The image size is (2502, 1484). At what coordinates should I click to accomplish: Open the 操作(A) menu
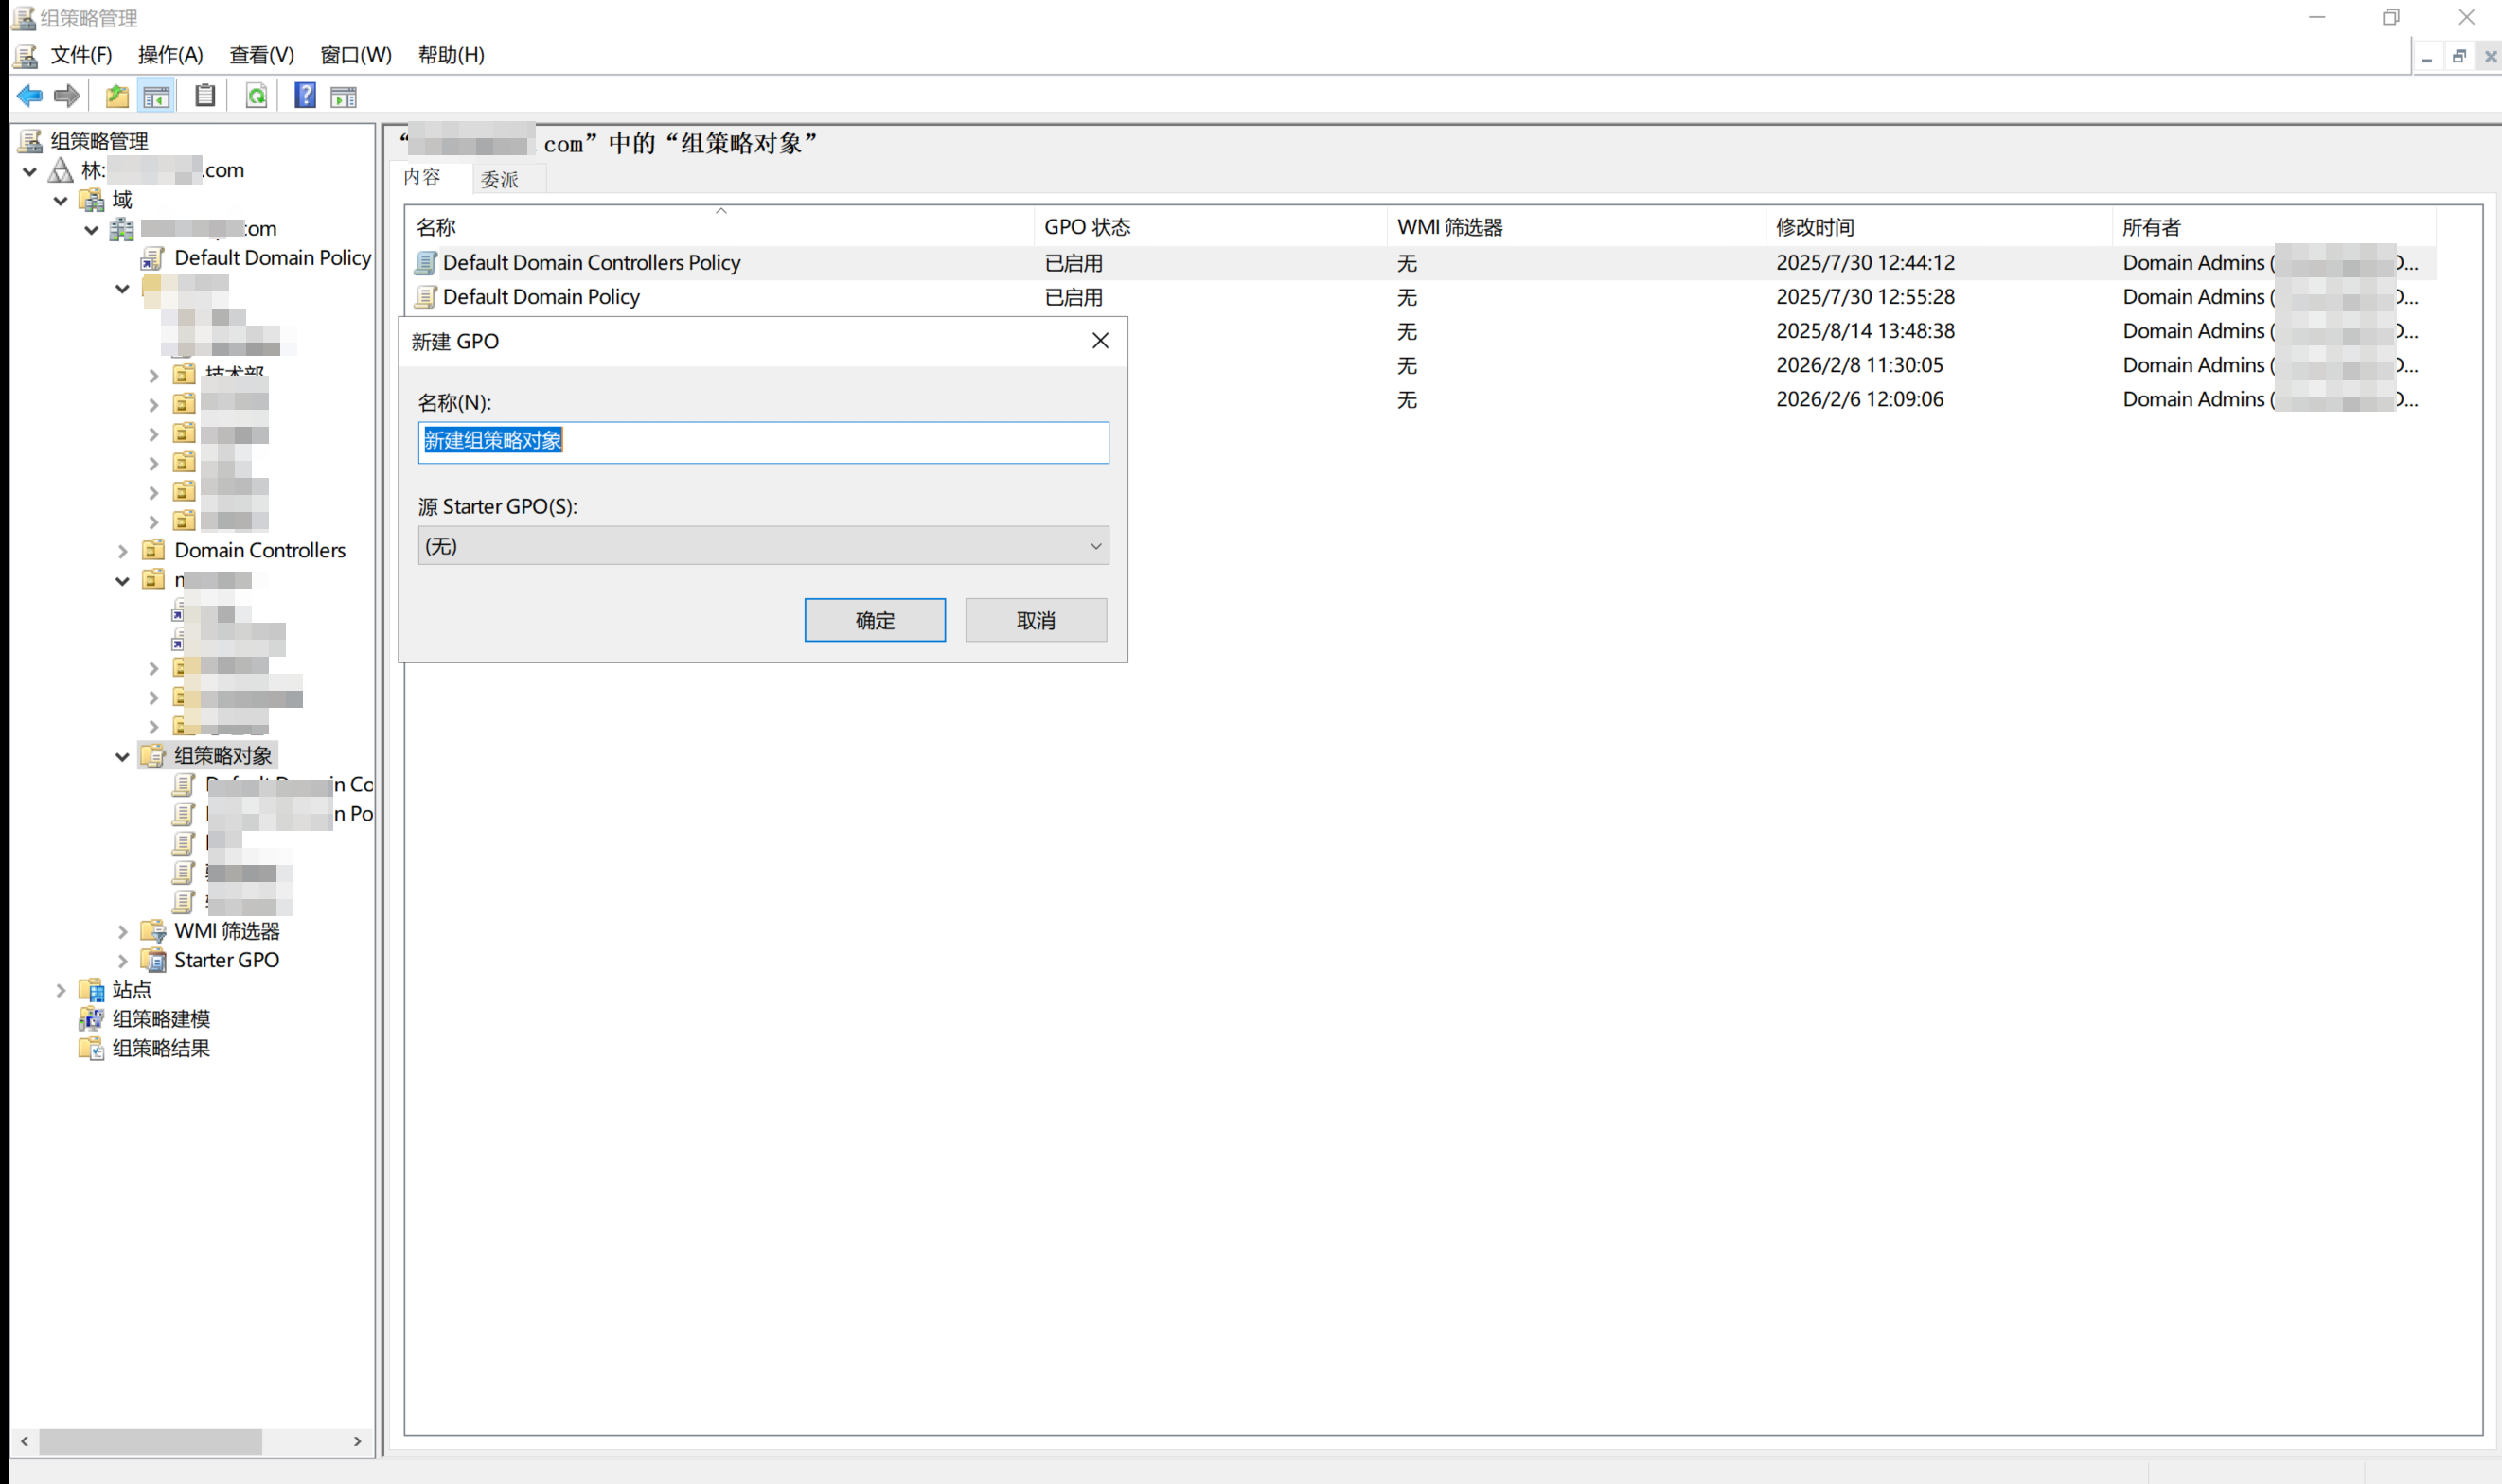(x=170, y=55)
